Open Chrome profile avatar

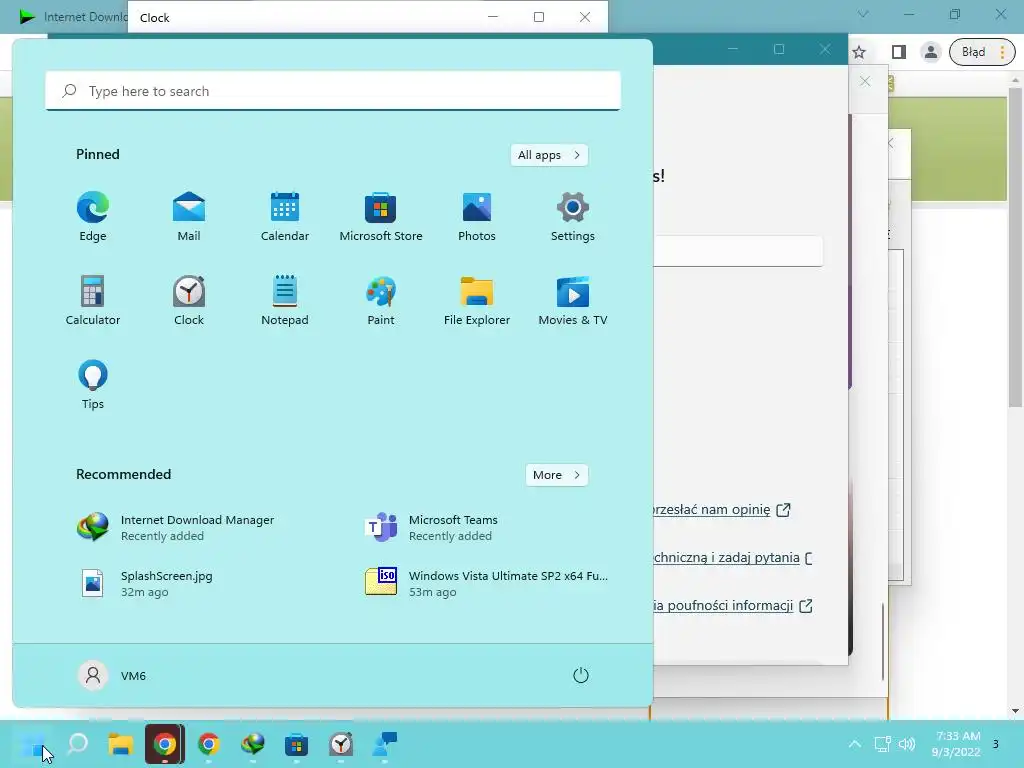coord(931,52)
